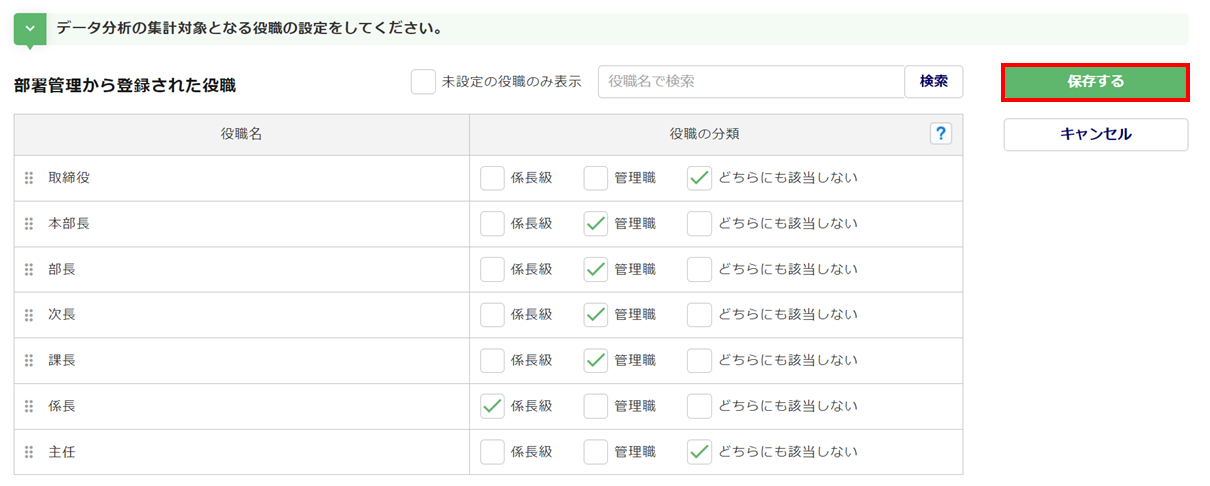
Task: Check 係長級 for the 主任 row
Action: (x=492, y=452)
